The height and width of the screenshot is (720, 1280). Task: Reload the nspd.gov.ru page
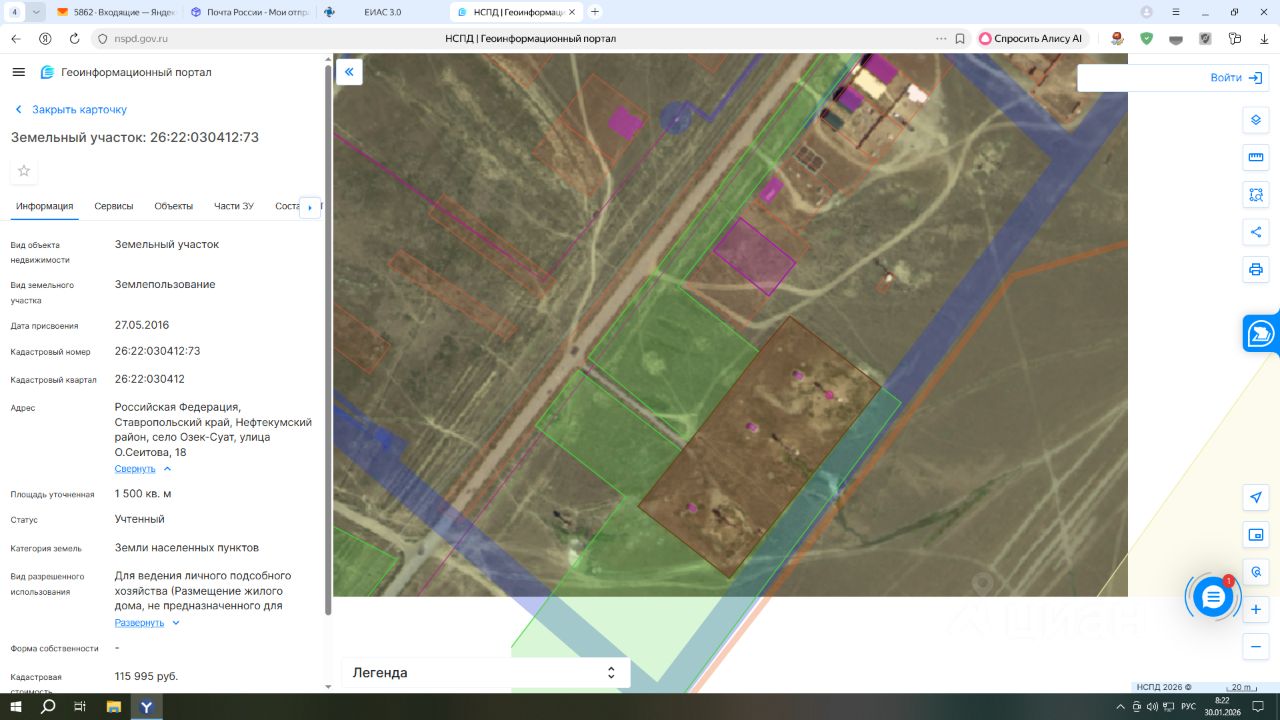[74, 39]
